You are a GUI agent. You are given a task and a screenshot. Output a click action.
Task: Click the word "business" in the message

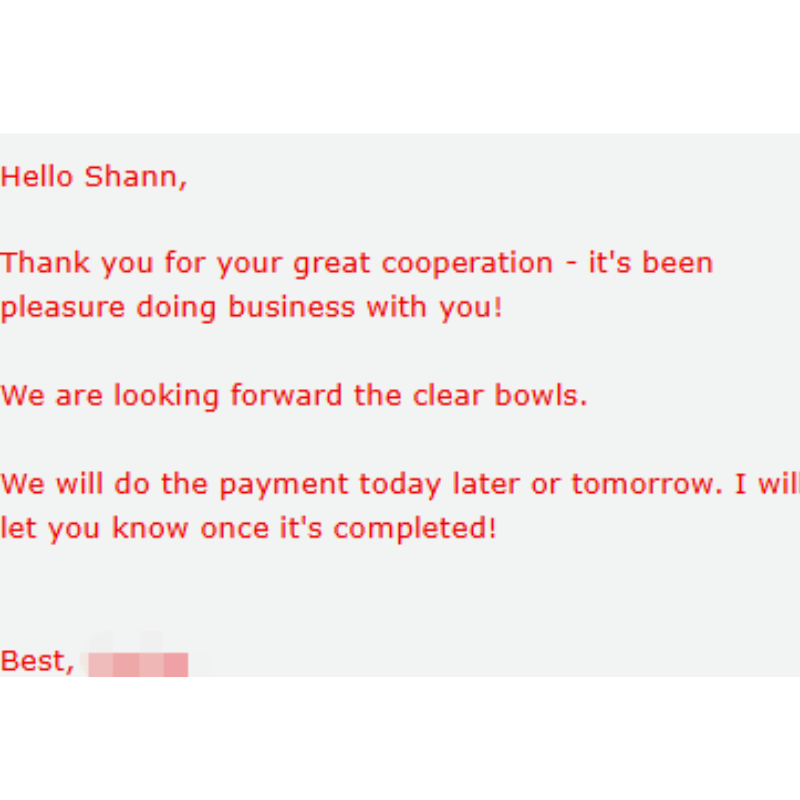pos(292,307)
